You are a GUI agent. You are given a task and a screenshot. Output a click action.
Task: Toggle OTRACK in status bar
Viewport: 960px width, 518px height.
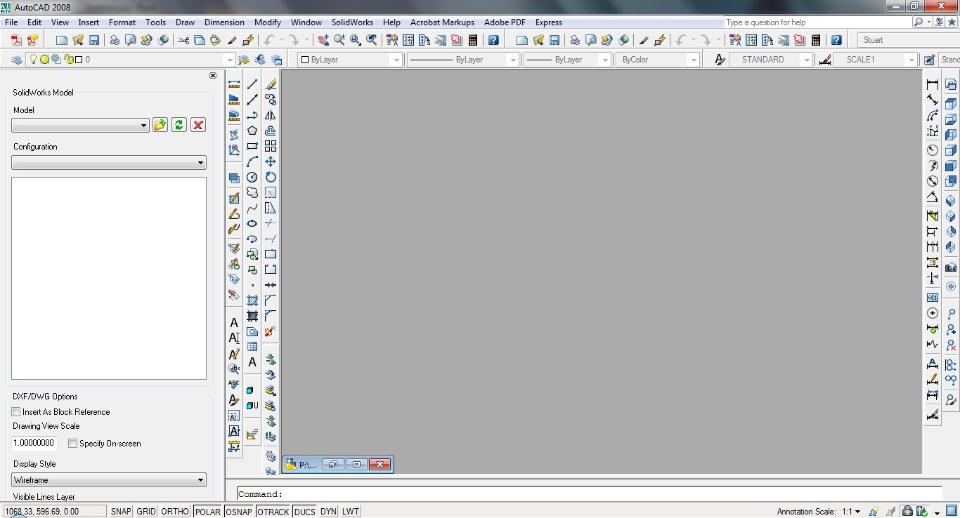pos(272,511)
